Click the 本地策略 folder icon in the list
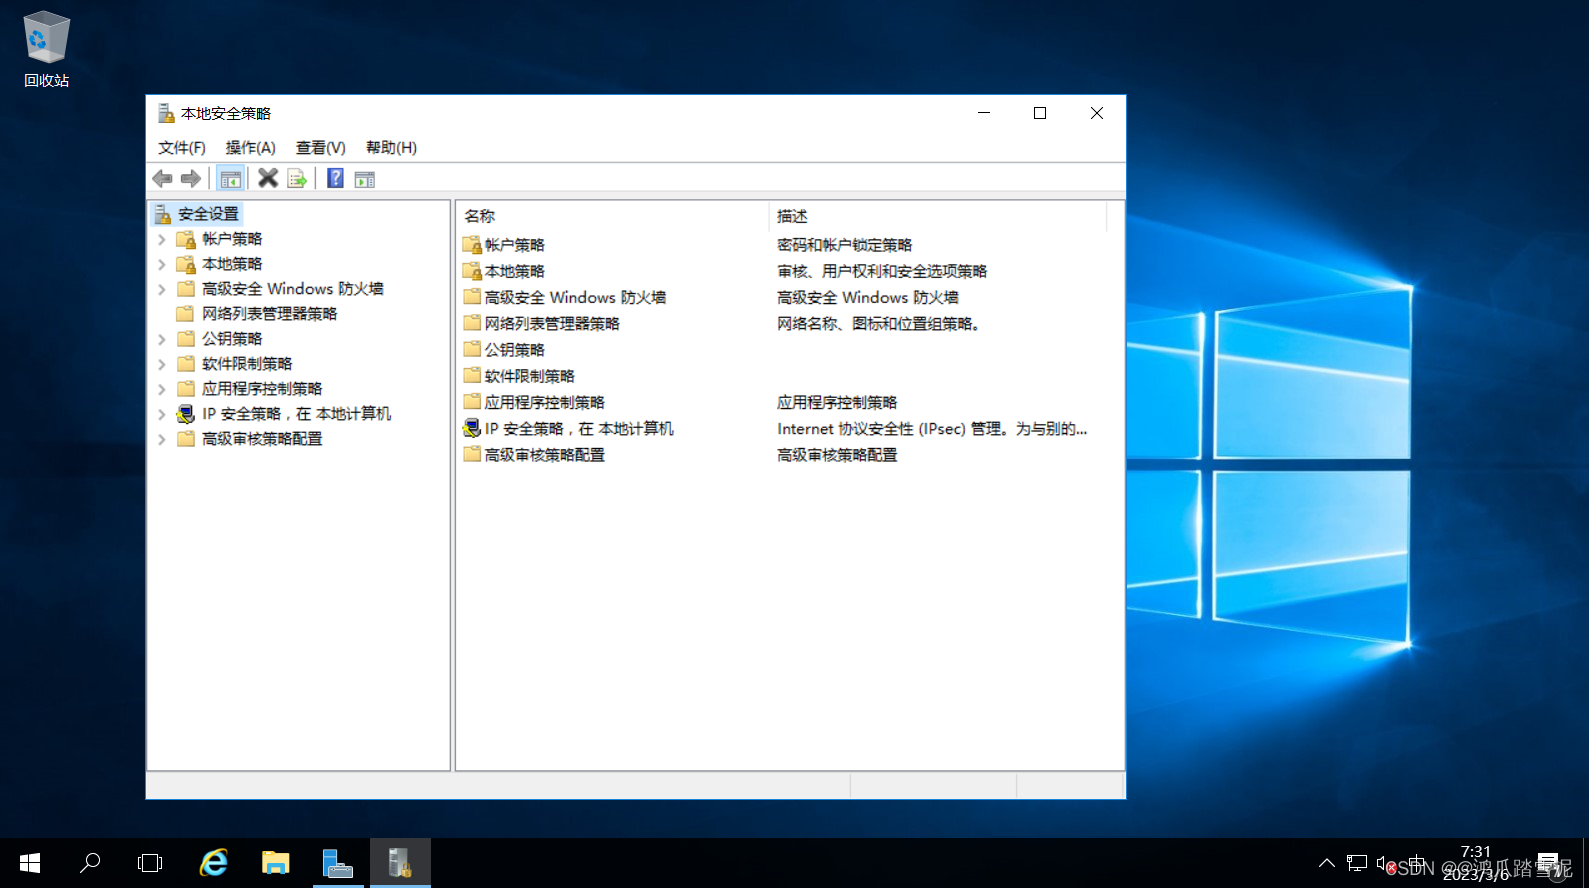 pyautogui.click(x=472, y=271)
